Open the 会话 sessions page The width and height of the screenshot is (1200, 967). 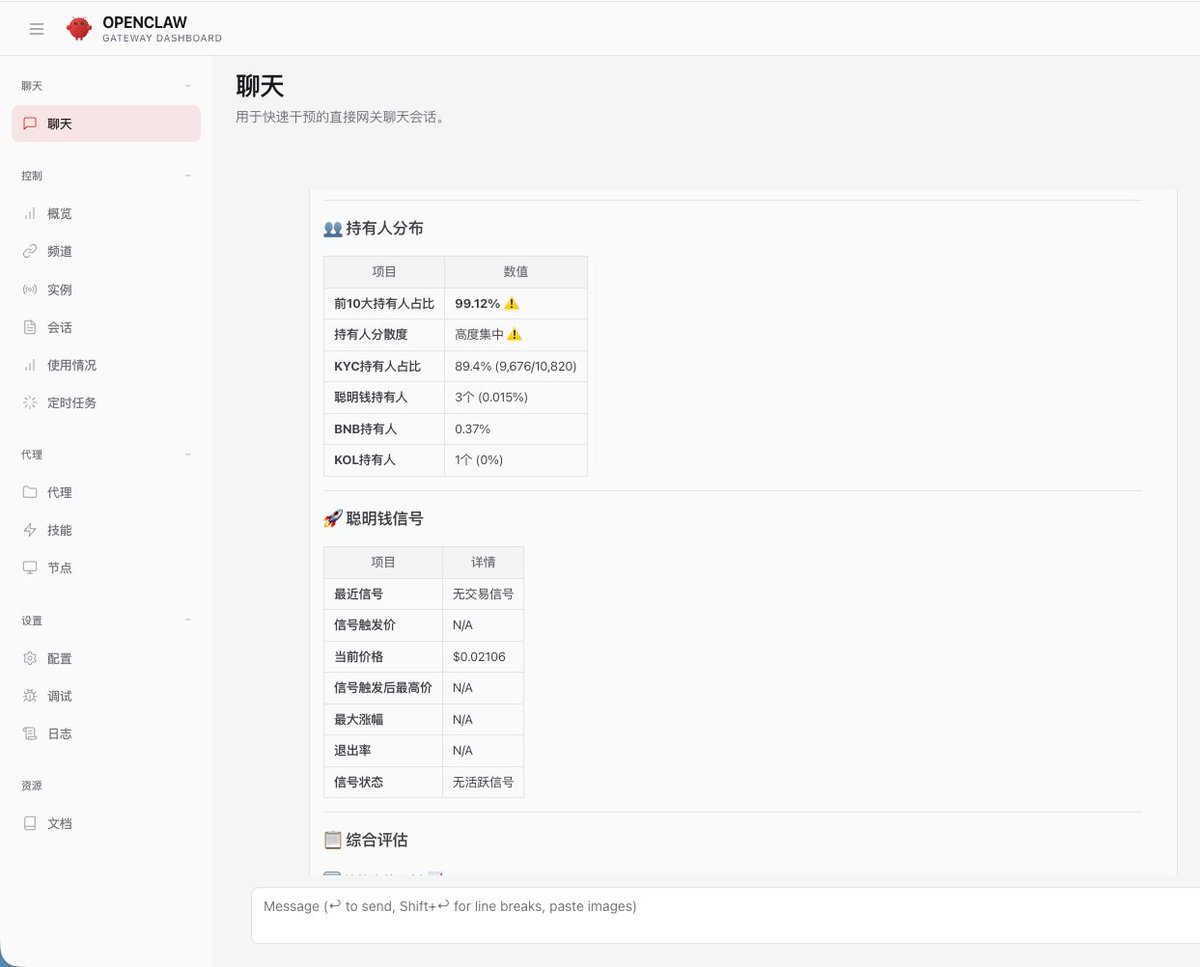[106, 327]
